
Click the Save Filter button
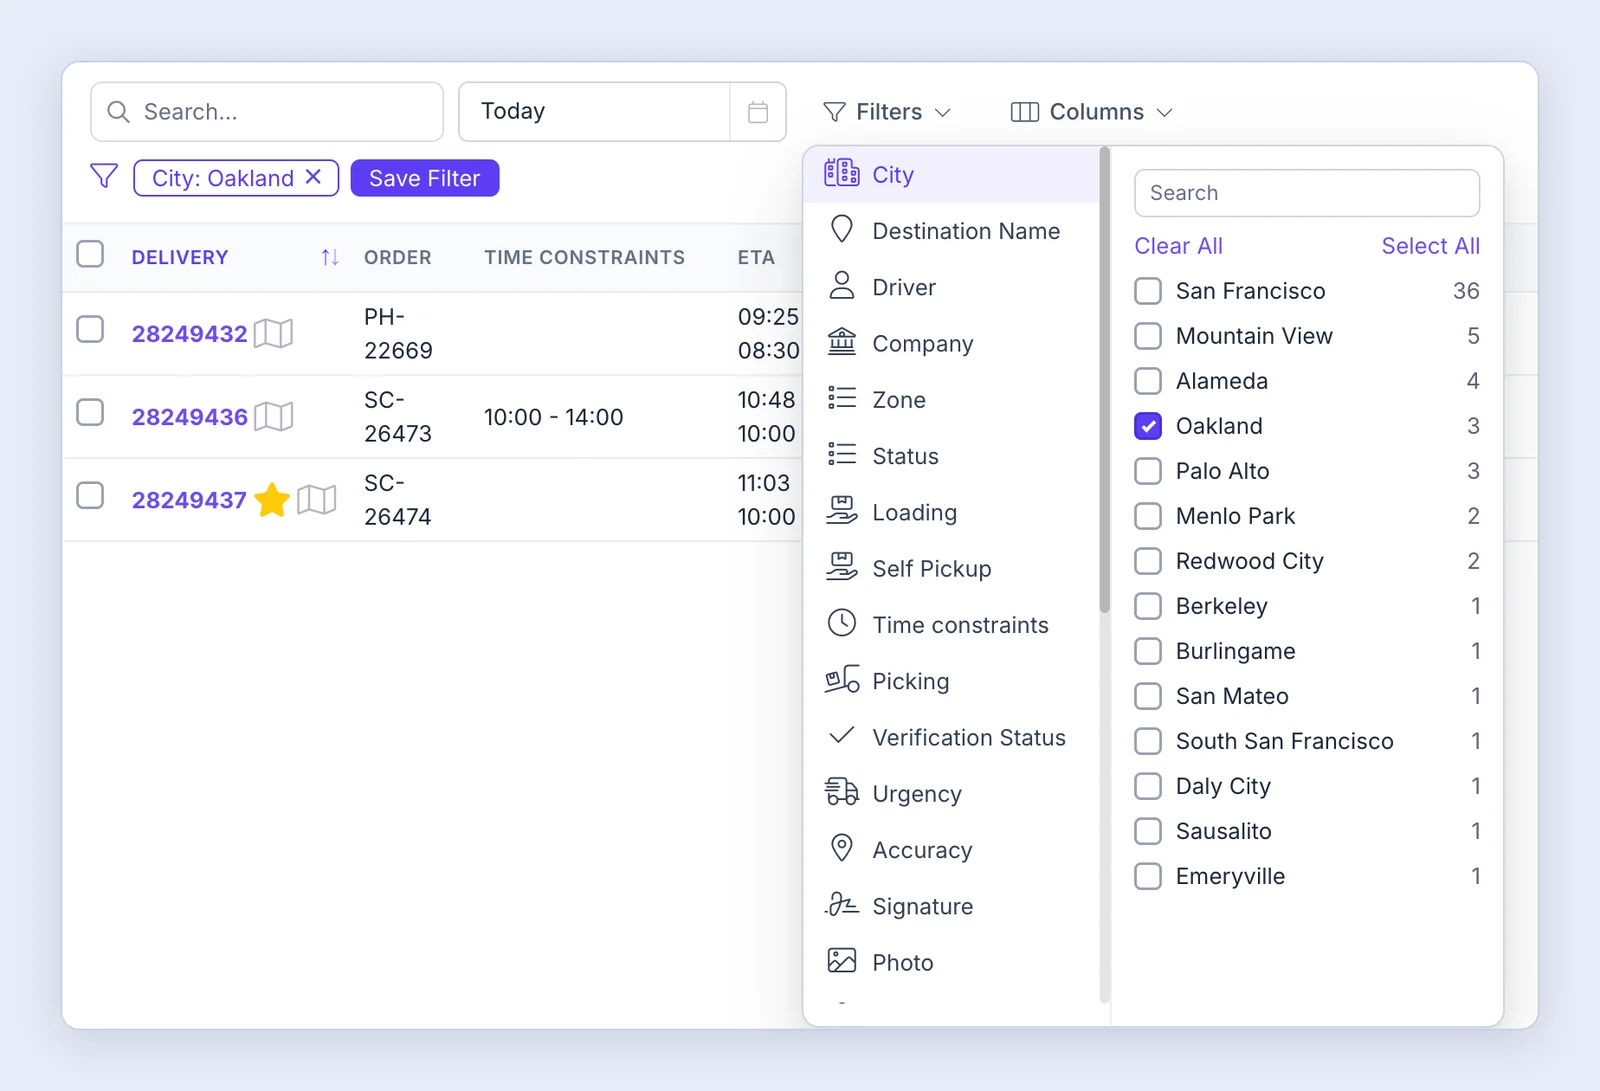(425, 178)
